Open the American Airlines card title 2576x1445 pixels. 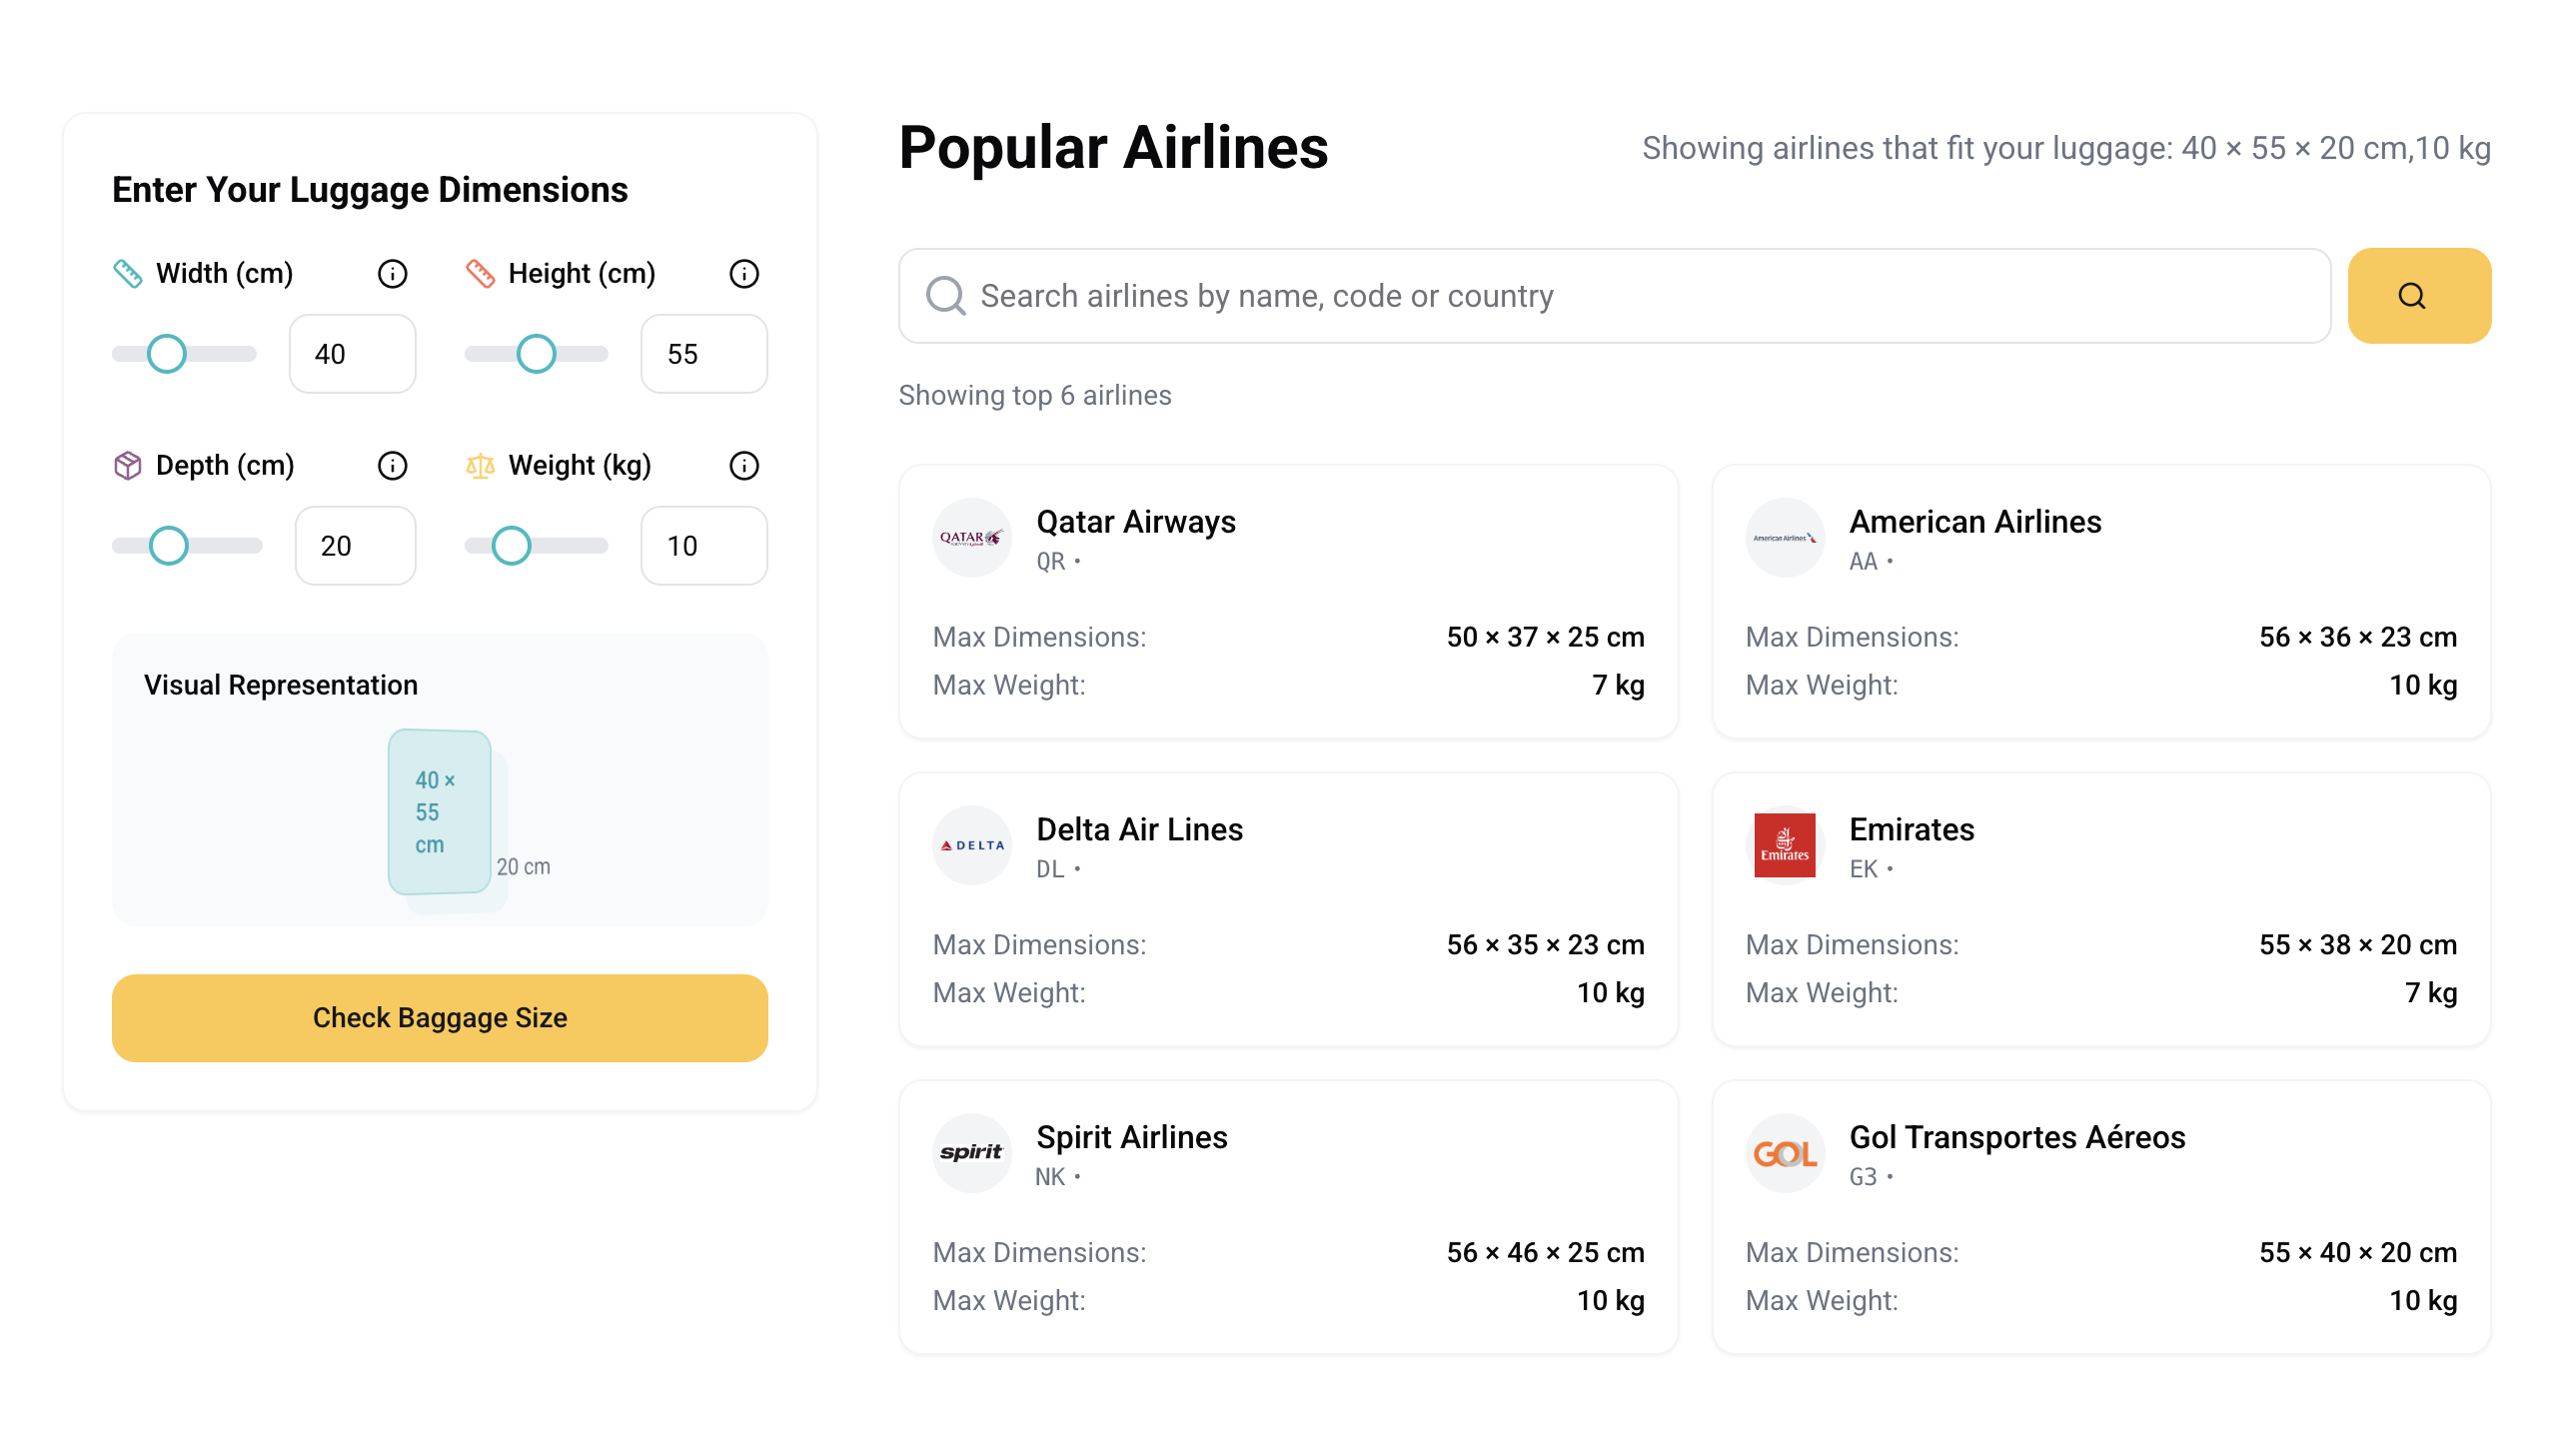(x=1975, y=521)
